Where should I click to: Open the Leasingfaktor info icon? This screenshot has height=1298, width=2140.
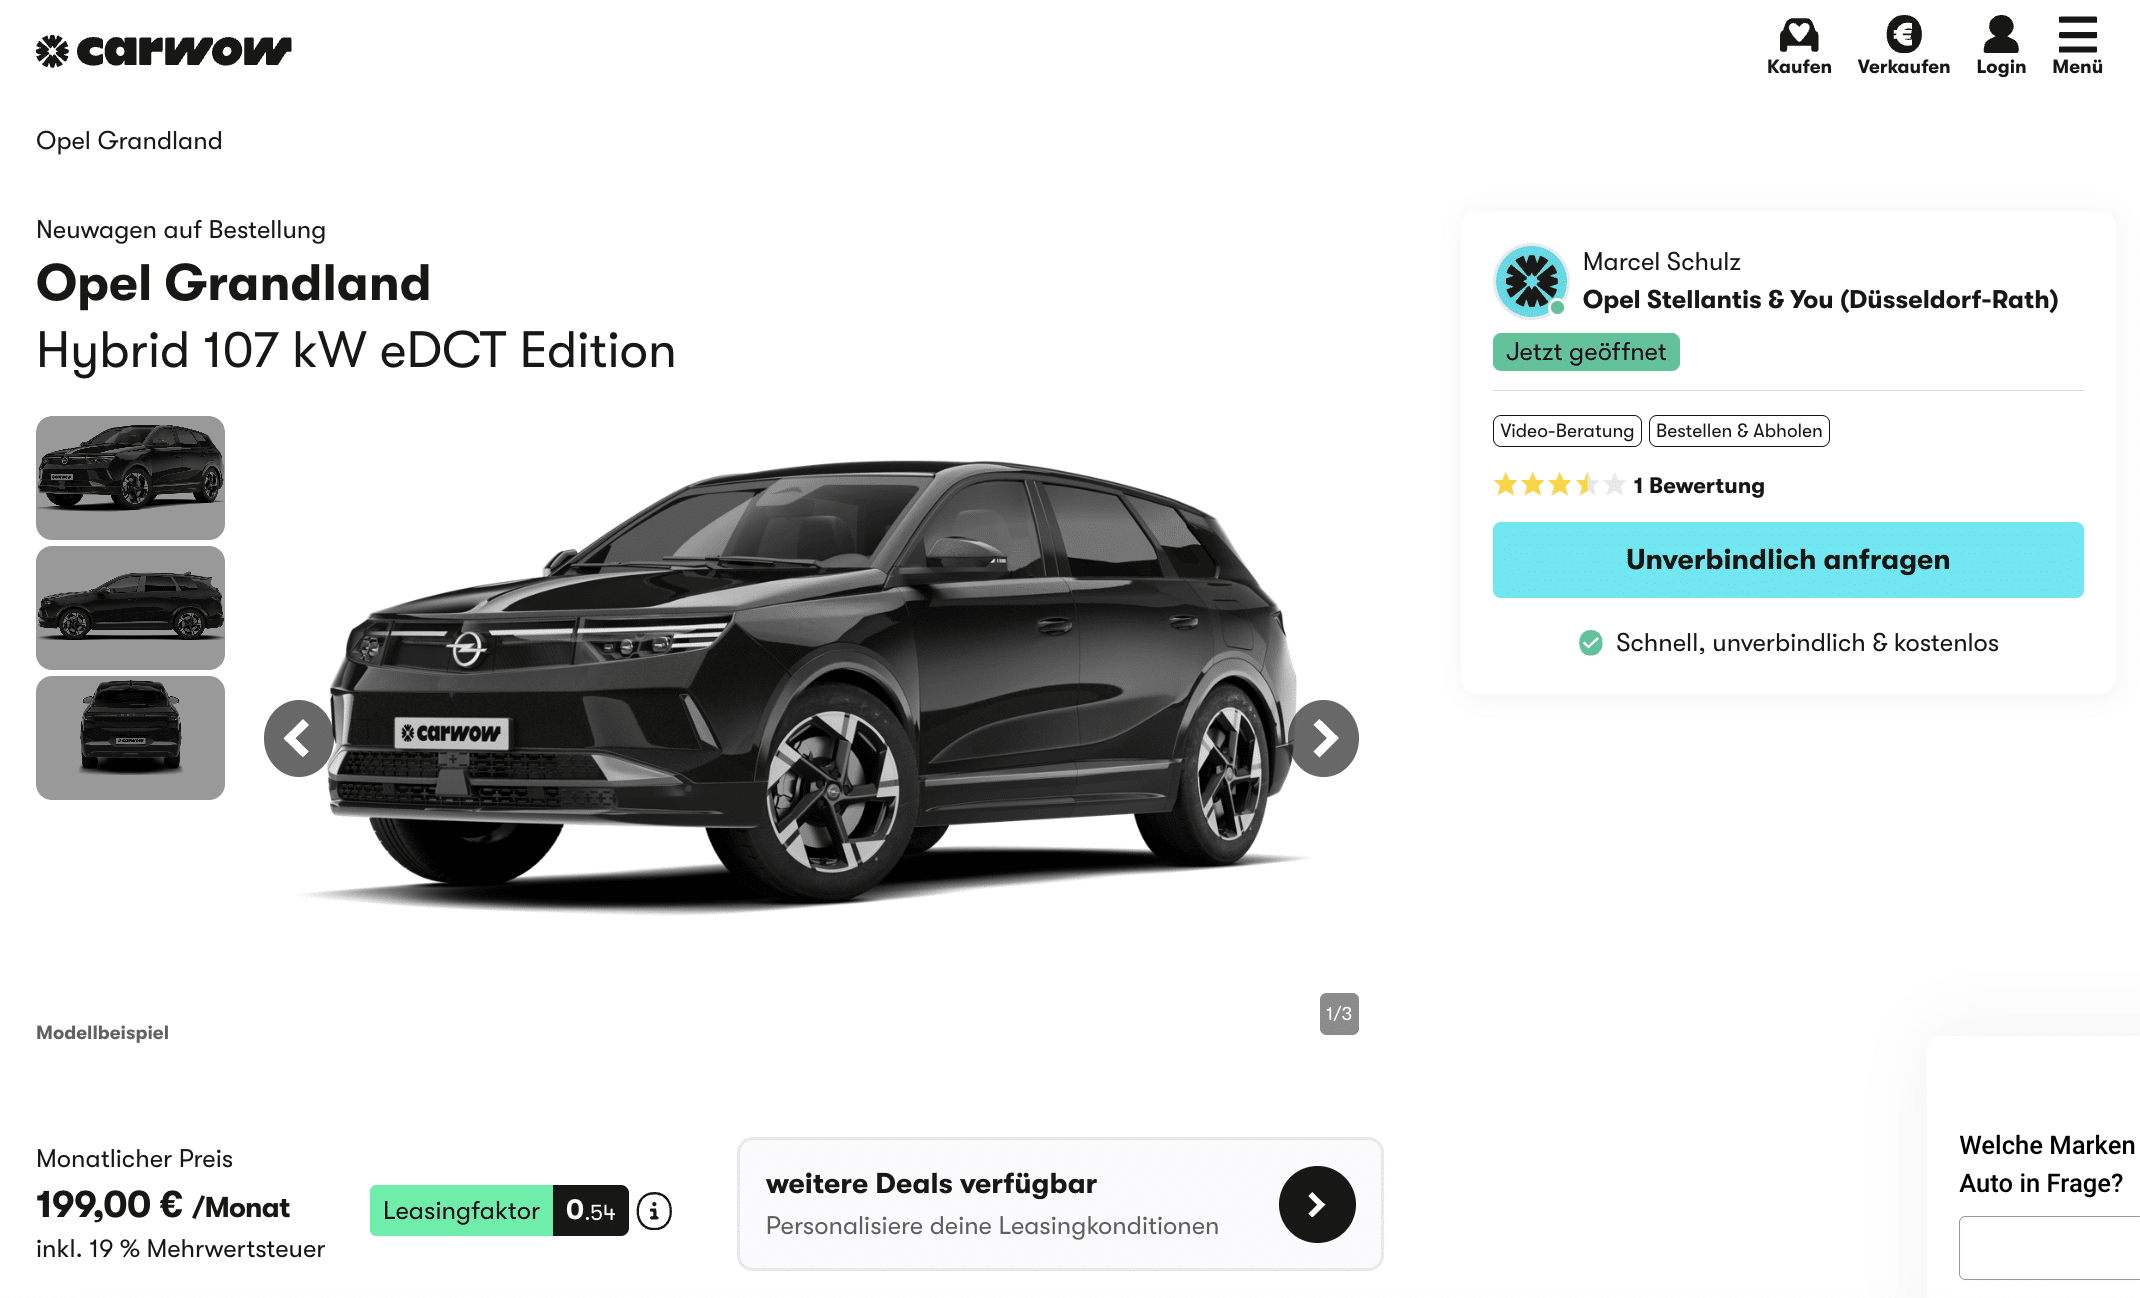pyautogui.click(x=654, y=1211)
